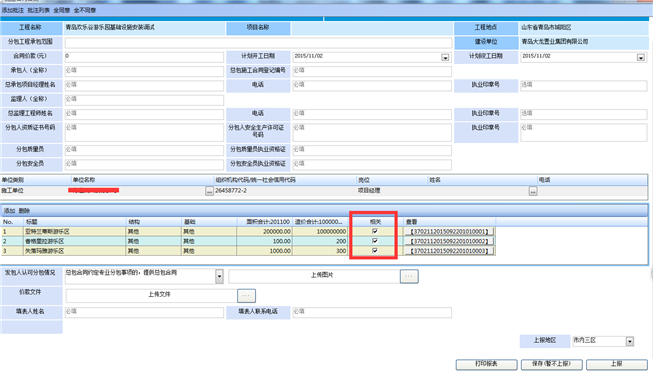Open the 计划开工日期 date dropdown

(445, 57)
